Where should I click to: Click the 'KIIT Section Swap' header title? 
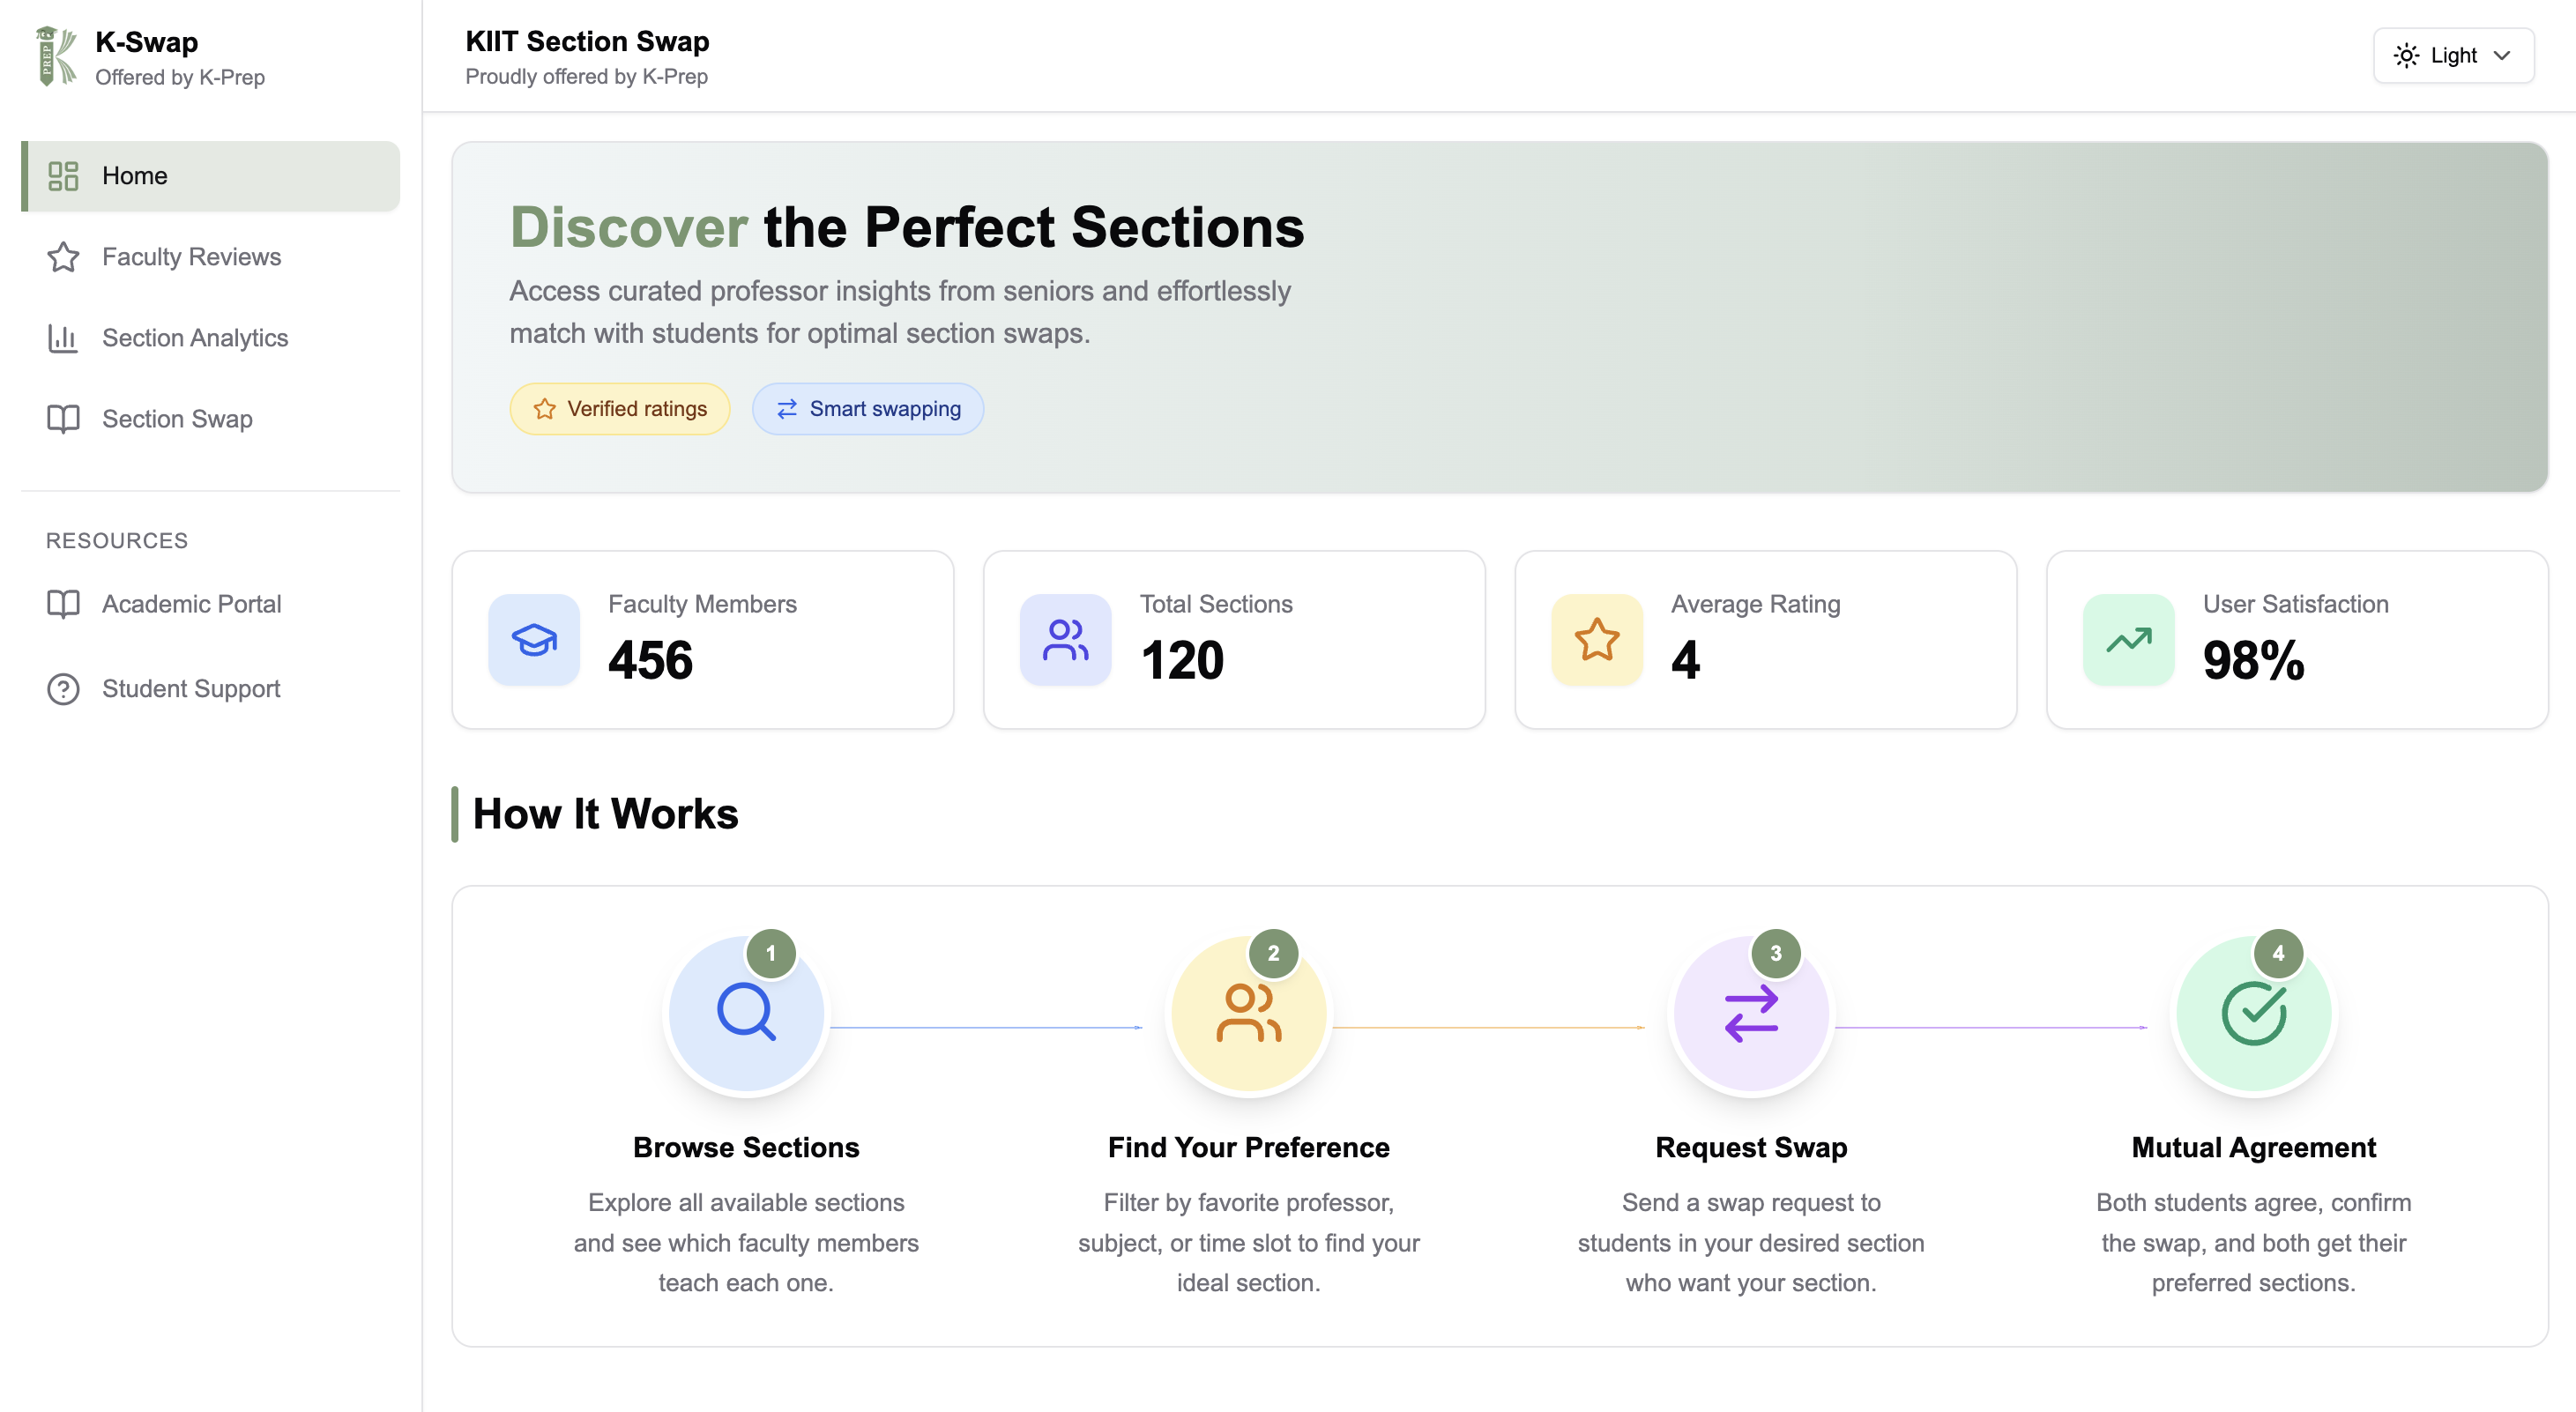(587, 41)
